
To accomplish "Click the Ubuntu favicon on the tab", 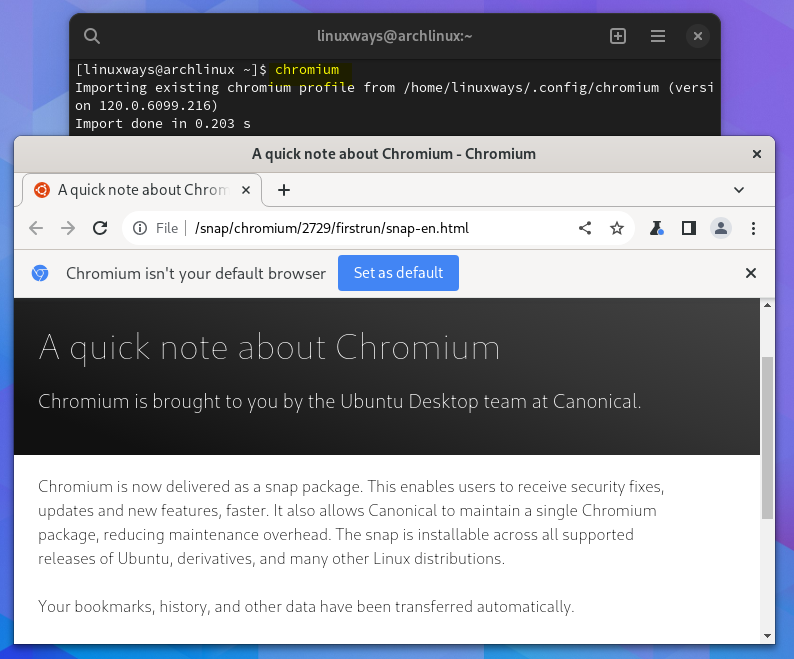I will [x=42, y=190].
